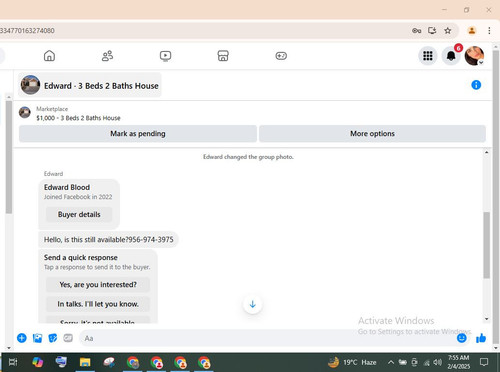
Task: Open the computer monitor taskbar icon
Action: click(x=61, y=362)
